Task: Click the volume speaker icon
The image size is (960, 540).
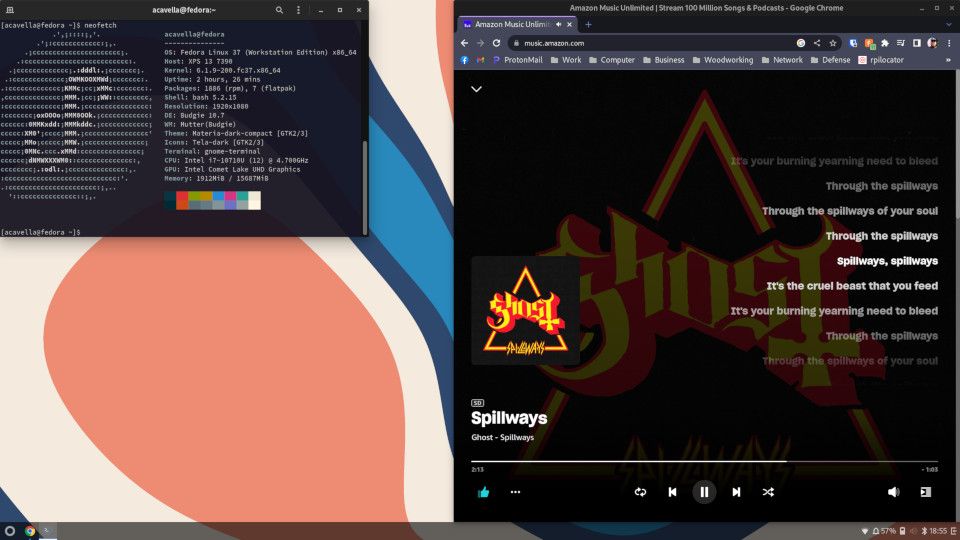Action: [x=894, y=492]
